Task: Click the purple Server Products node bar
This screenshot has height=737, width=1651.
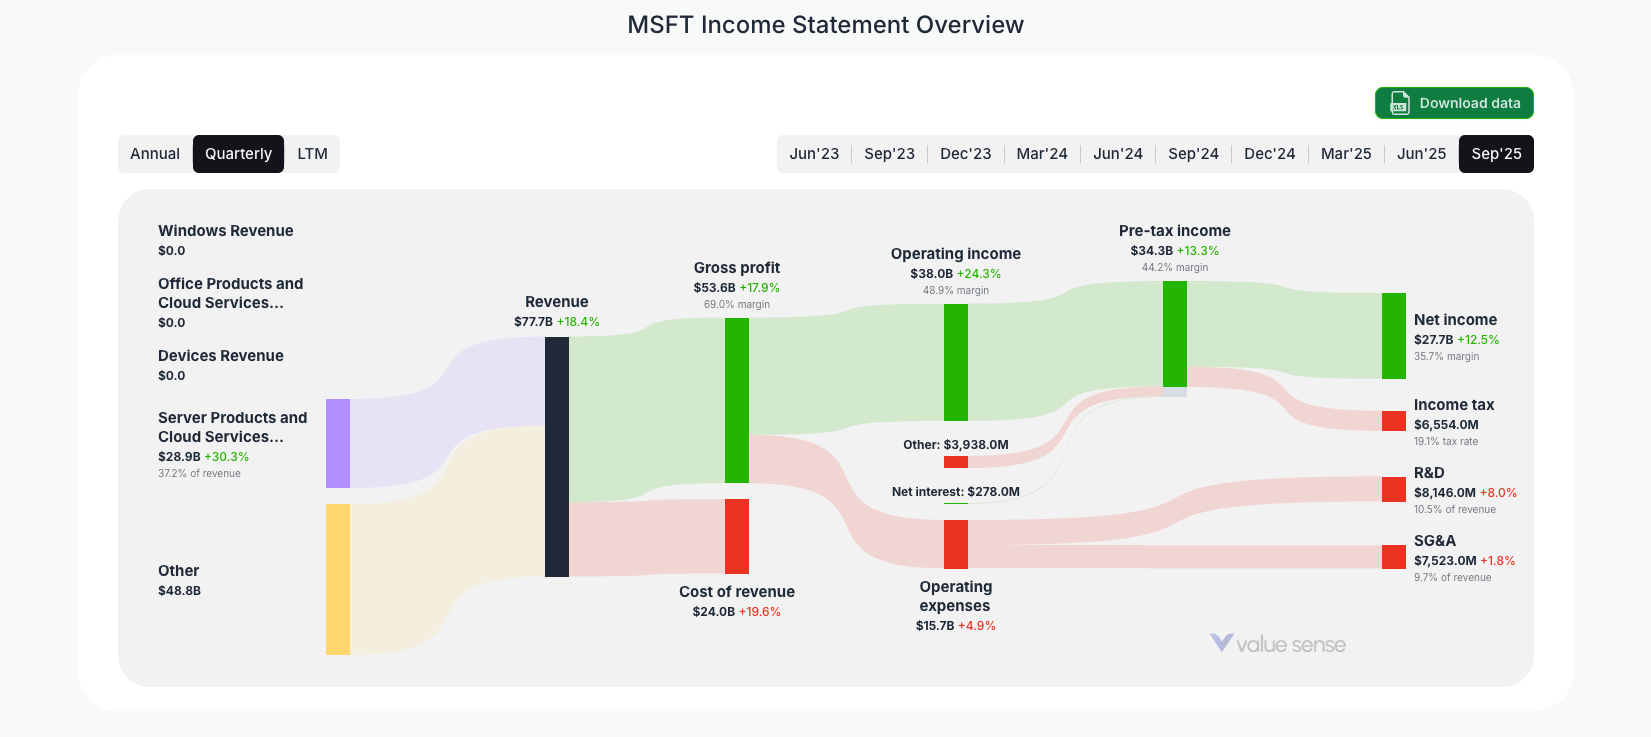Action: click(x=338, y=443)
